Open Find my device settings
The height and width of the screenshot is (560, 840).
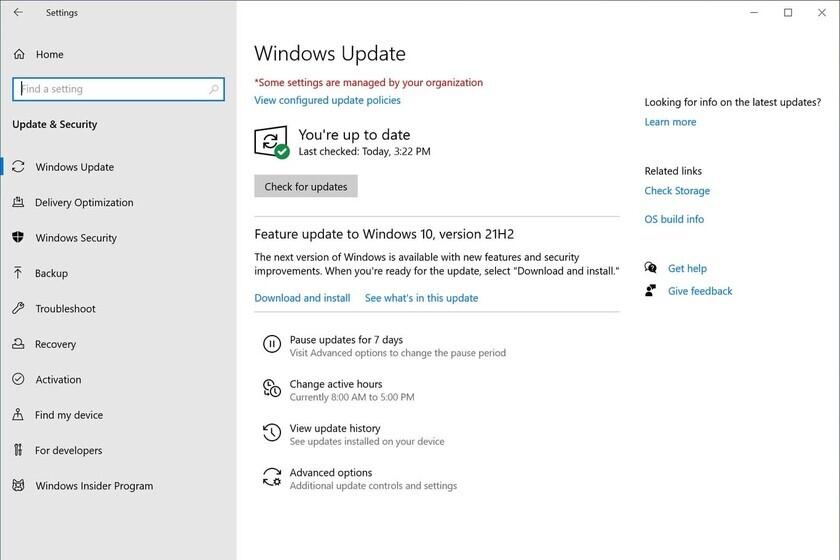coord(69,414)
